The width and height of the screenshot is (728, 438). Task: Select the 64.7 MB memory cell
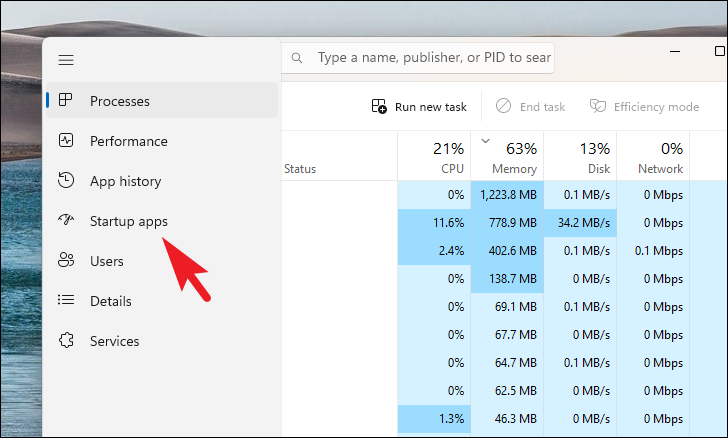click(x=507, y=362)
